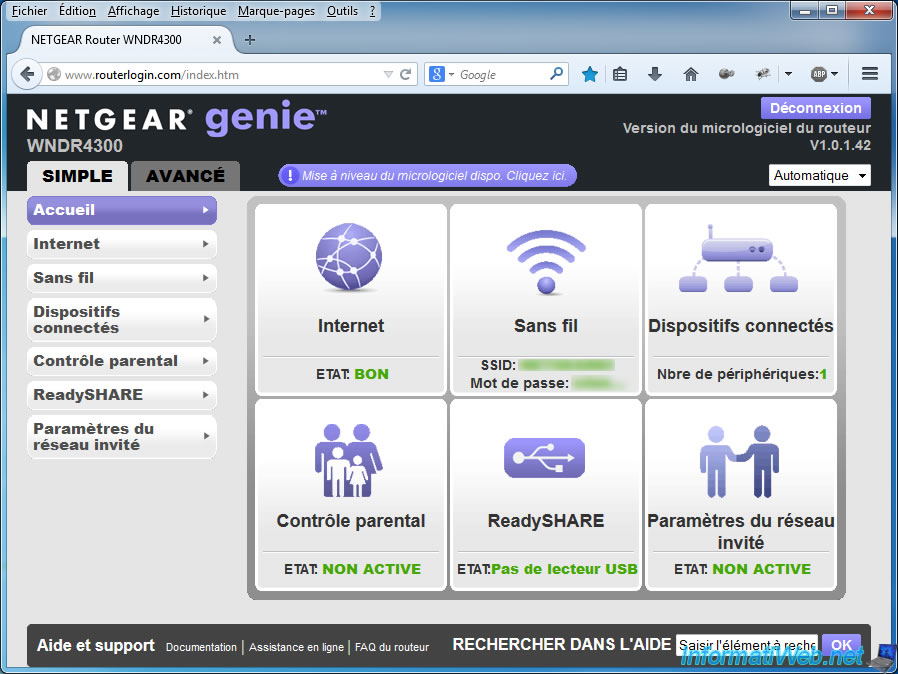Select Paramètres du réseau invité in sidebar
The height and width of the screenshot is (674, 898).
point(122,436)
